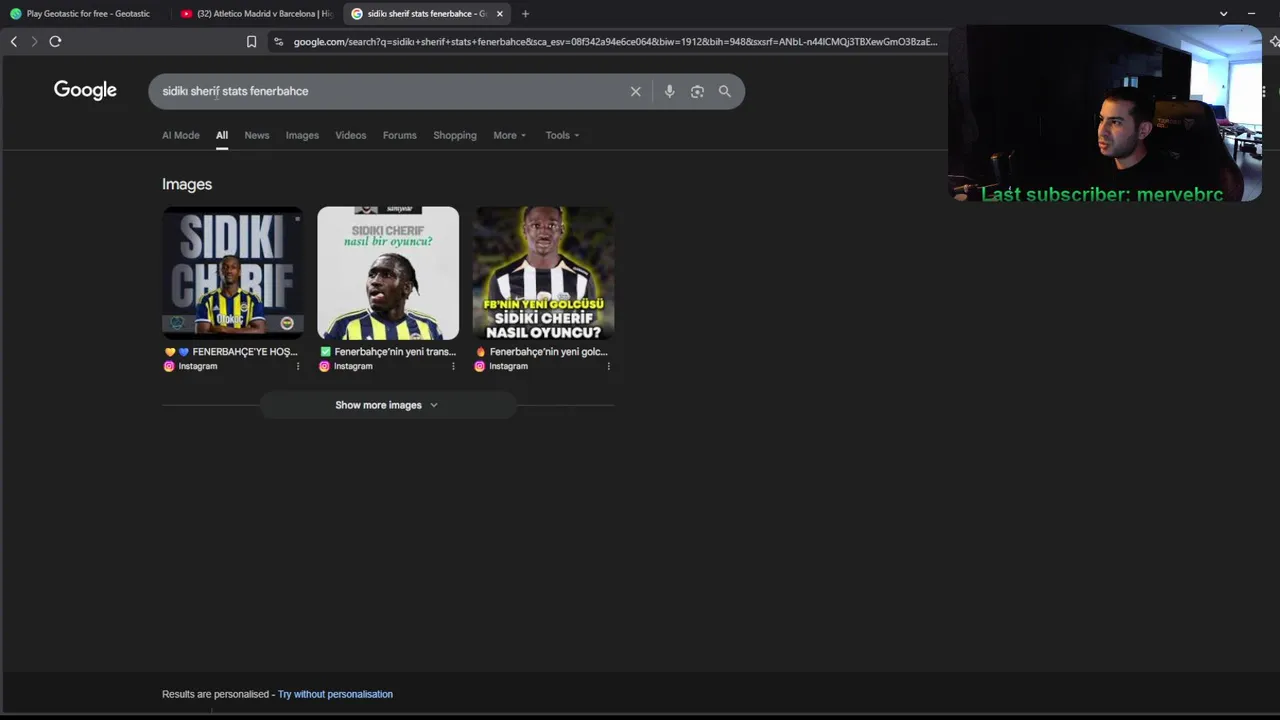Open search by image camera icon

[697, 91]
